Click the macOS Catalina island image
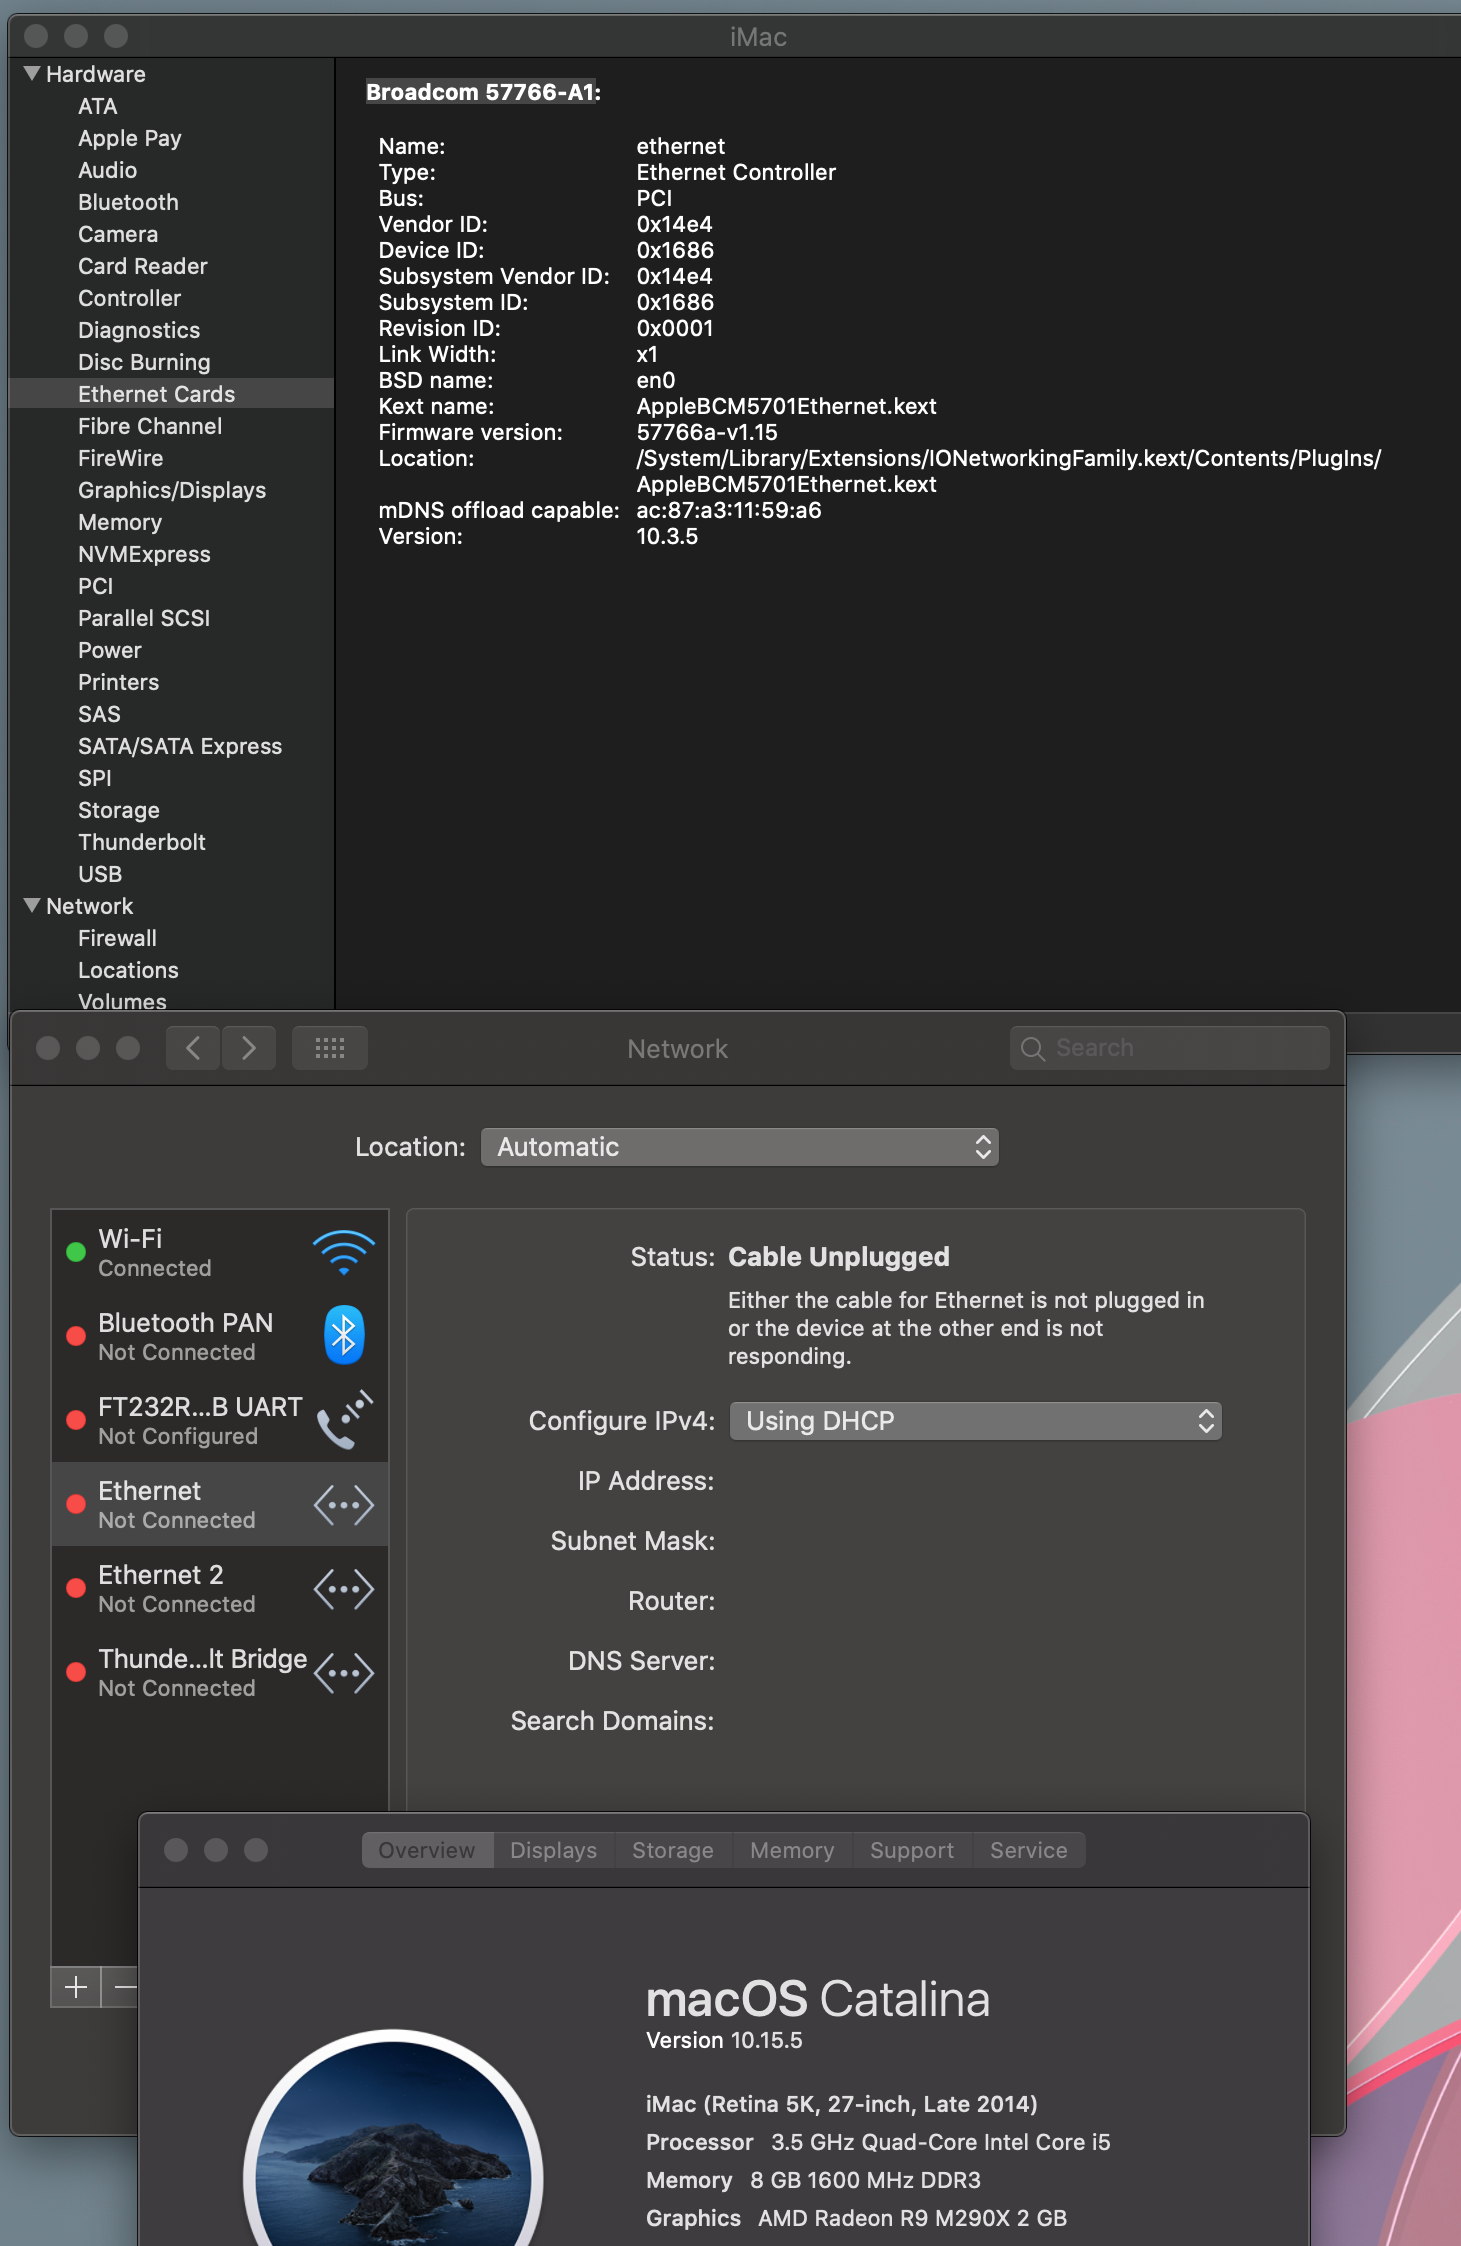This screenshot has height=2246, width=1461. [x=393, y=2138]
